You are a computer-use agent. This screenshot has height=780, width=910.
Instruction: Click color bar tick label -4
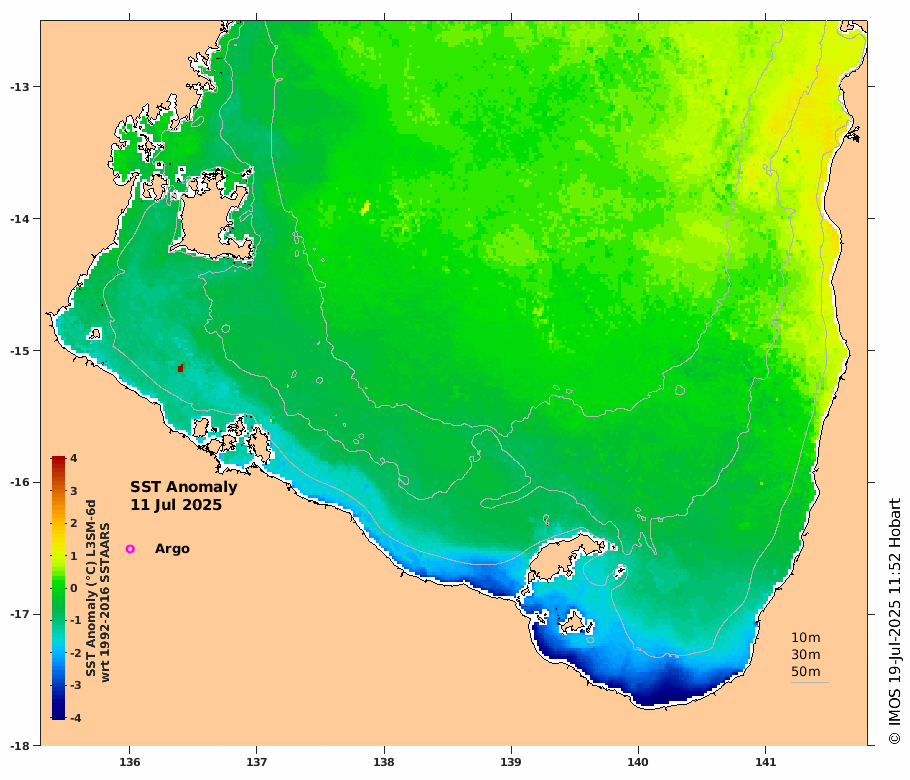[x=75, y=718]
